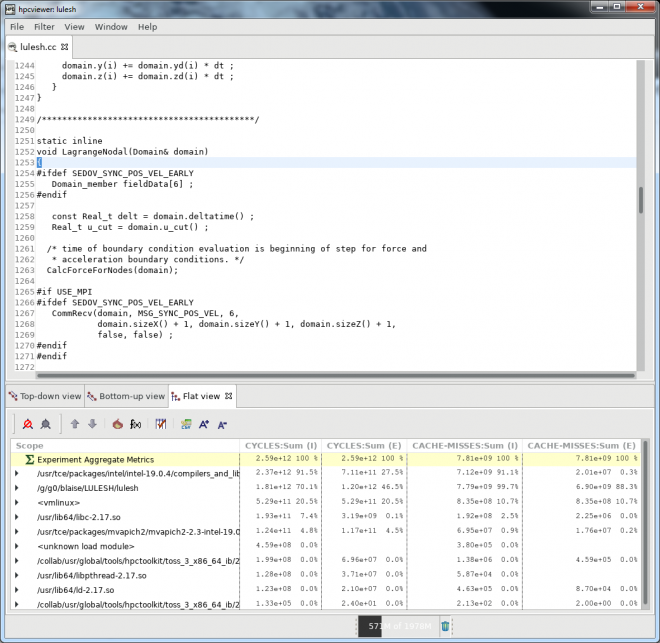Image resolution: width=660 pixels, height=643 pixels.
Task: Click the unflatten one level icon
Action: point(45,424)
